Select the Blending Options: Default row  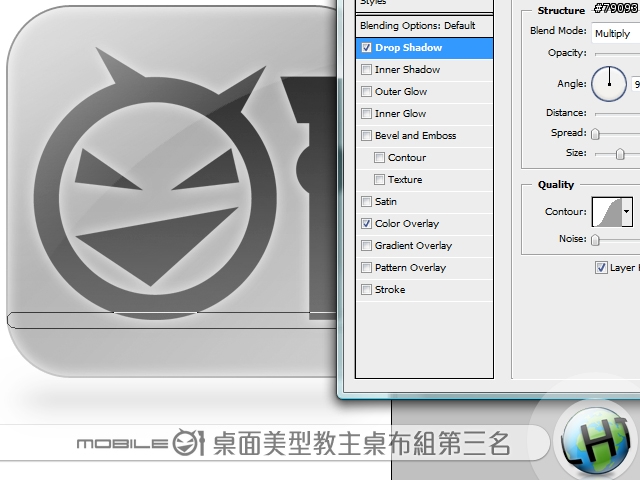click(x=424, y=26)
